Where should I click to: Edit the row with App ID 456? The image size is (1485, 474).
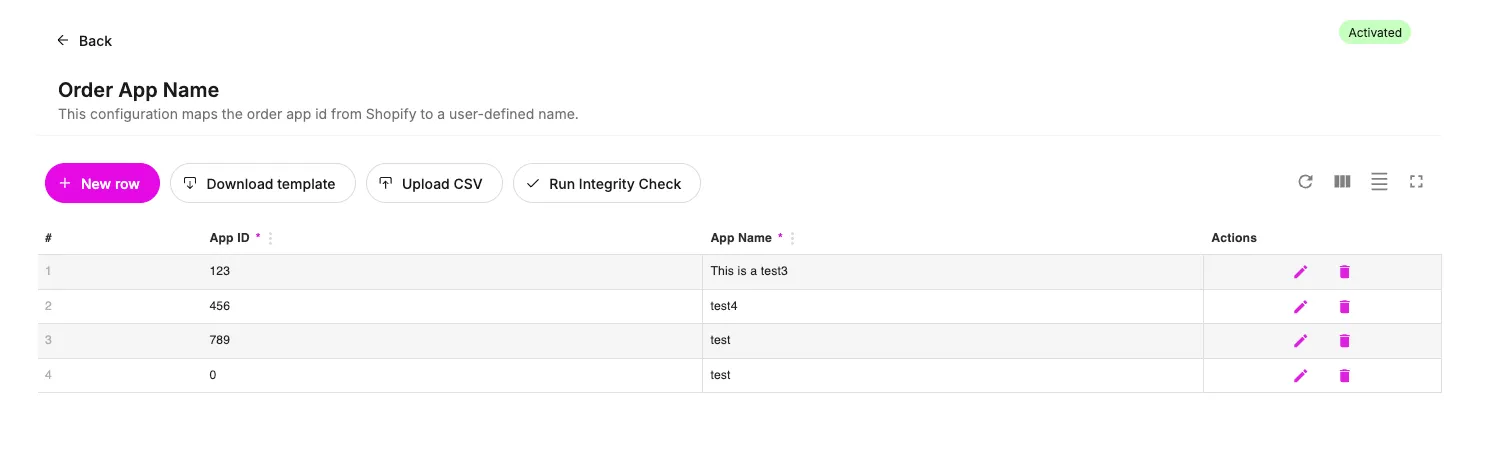coord(1300,307)
